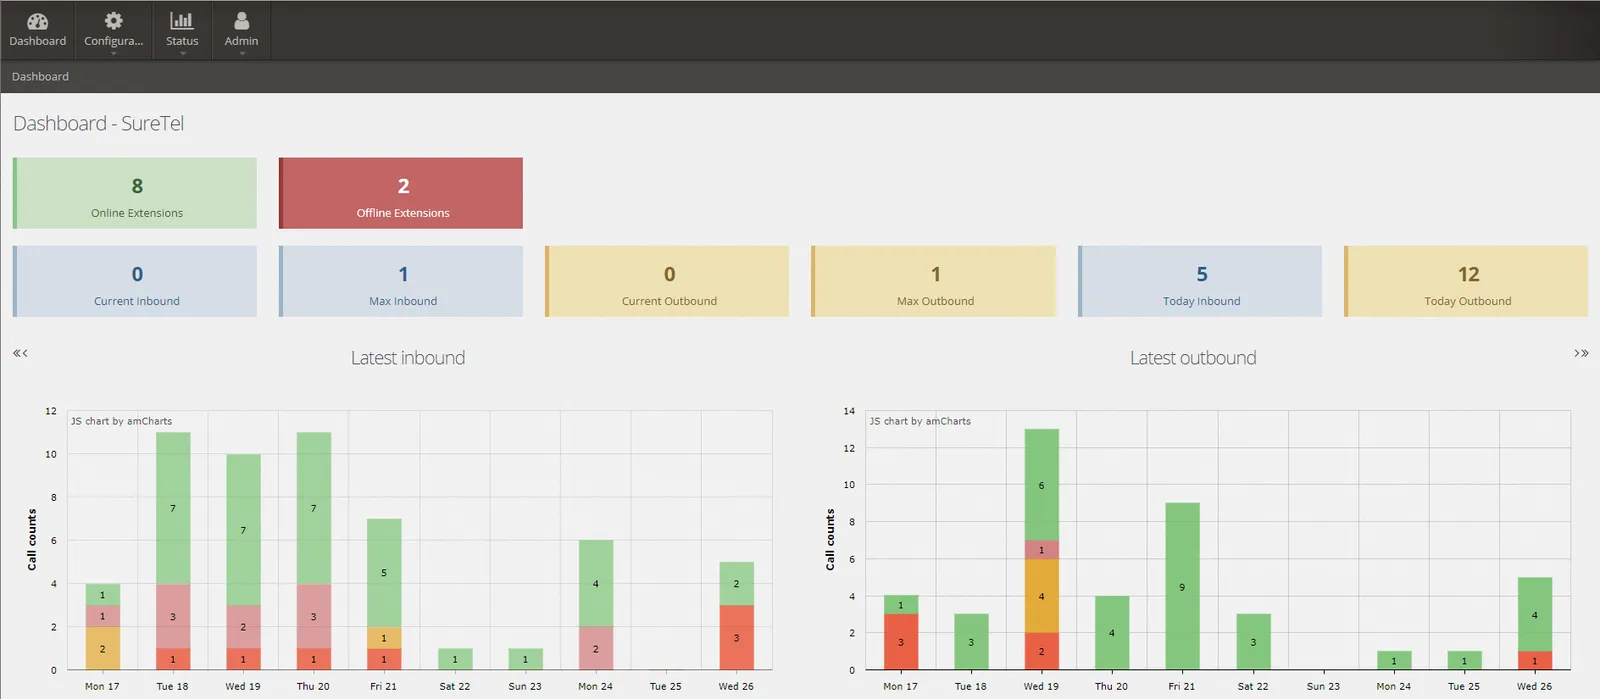Viewport: 1600px width, 699px height.
Task: Click the inbound chart amCharts credit link
Action: 121,421
